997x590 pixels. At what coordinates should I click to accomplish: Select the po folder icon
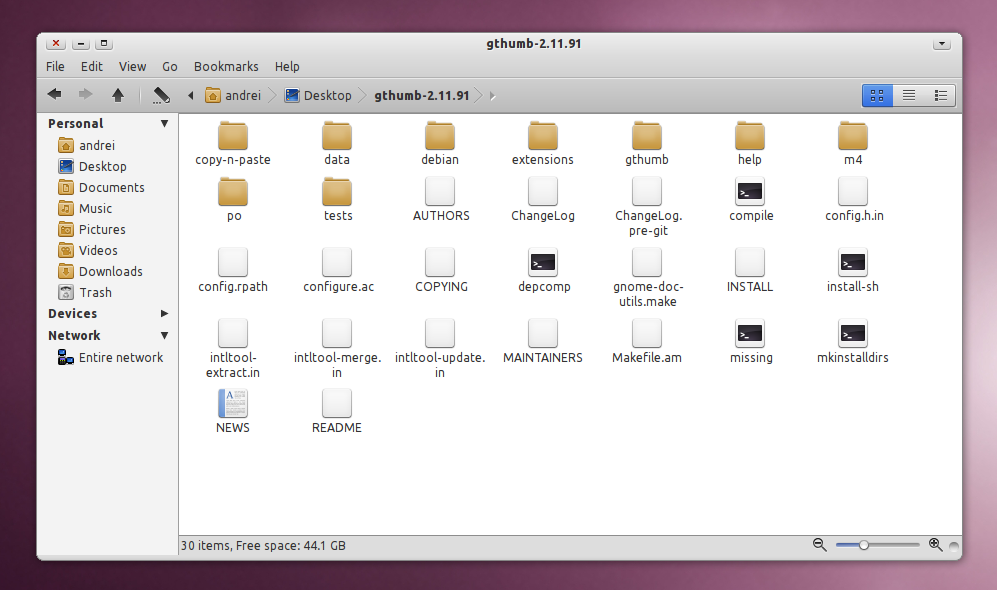coord(233,191)
